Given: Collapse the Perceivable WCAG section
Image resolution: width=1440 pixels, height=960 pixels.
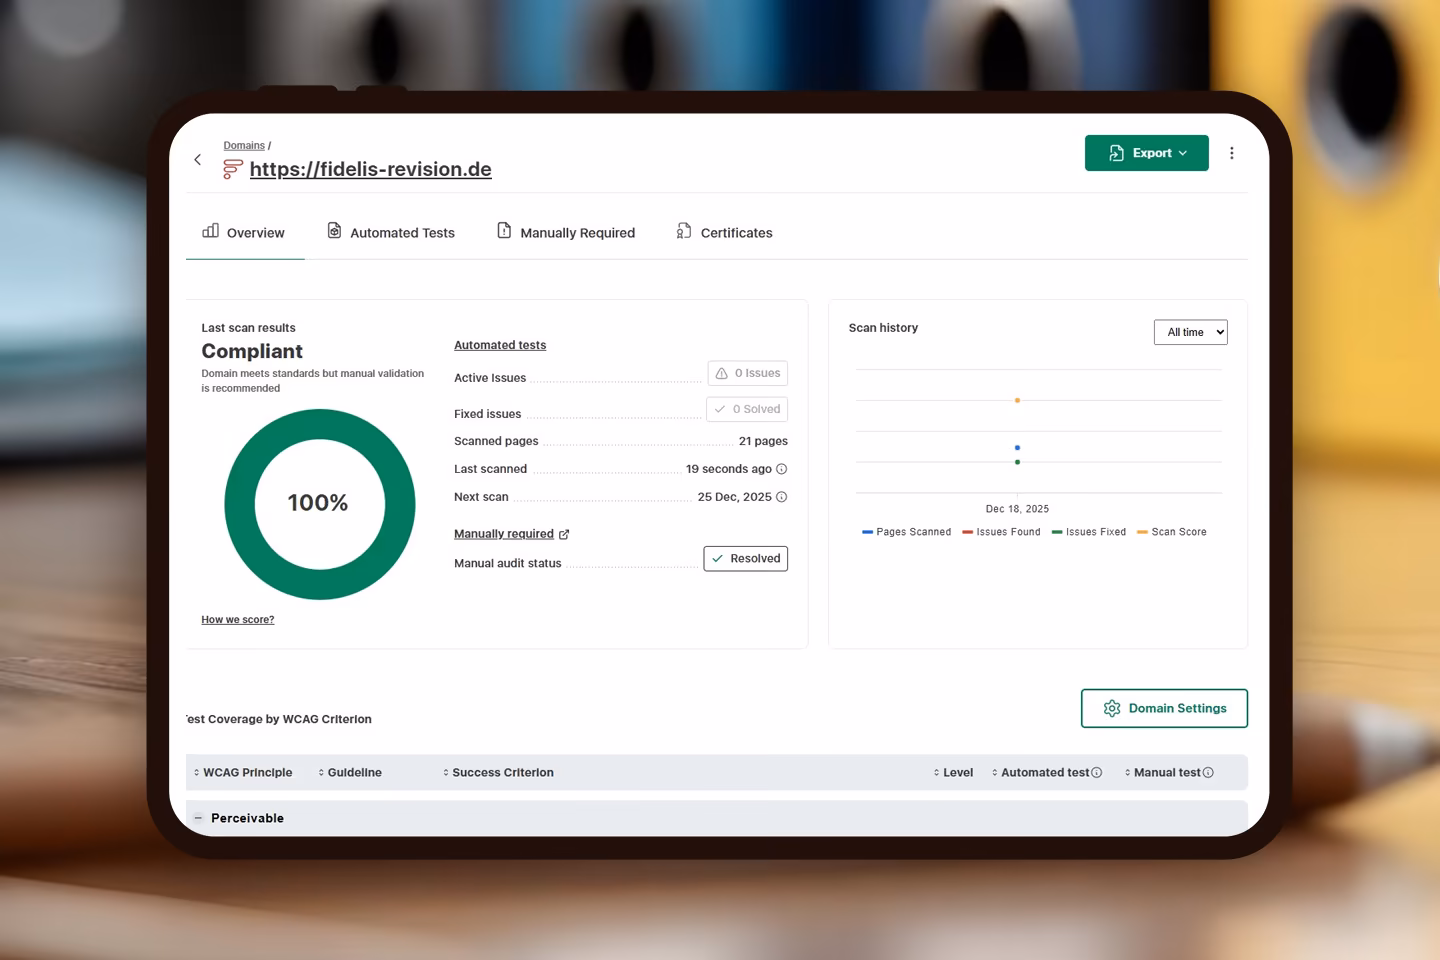Looking at the screenshot, I should click(197, 818).
